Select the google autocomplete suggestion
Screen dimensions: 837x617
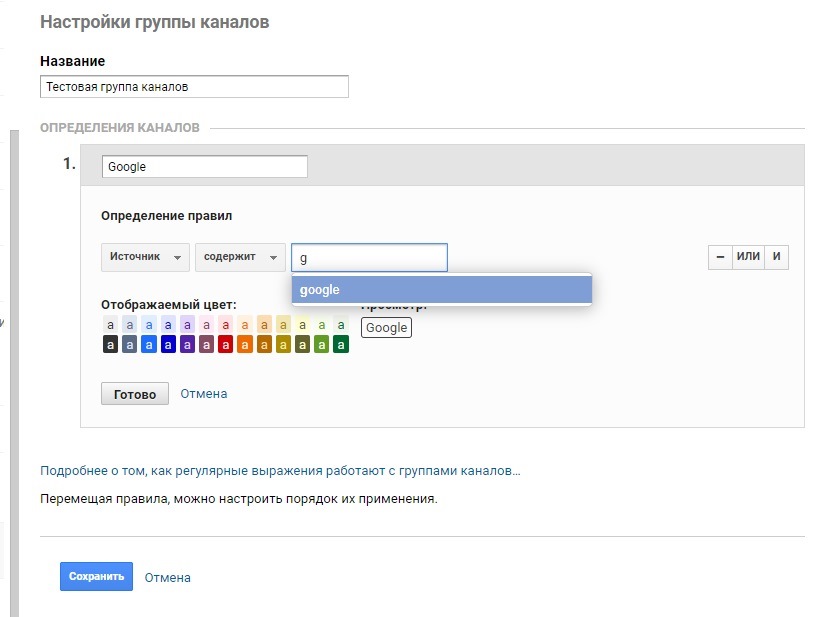tap(442, 290)
